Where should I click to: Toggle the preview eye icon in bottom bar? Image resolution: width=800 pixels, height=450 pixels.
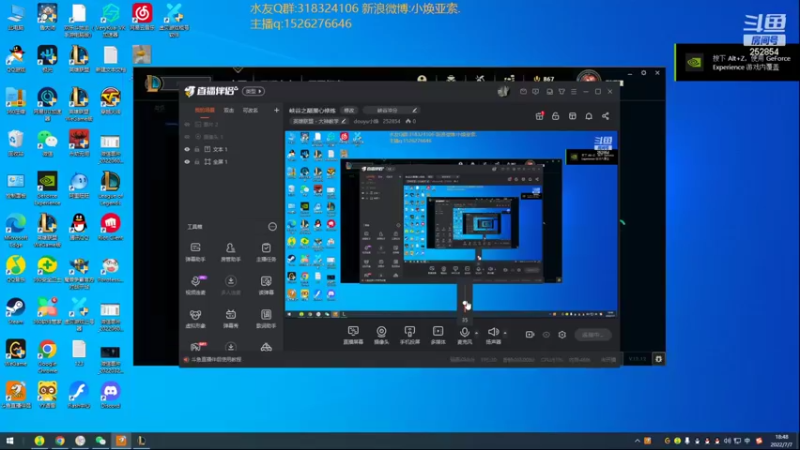point(546,335)
